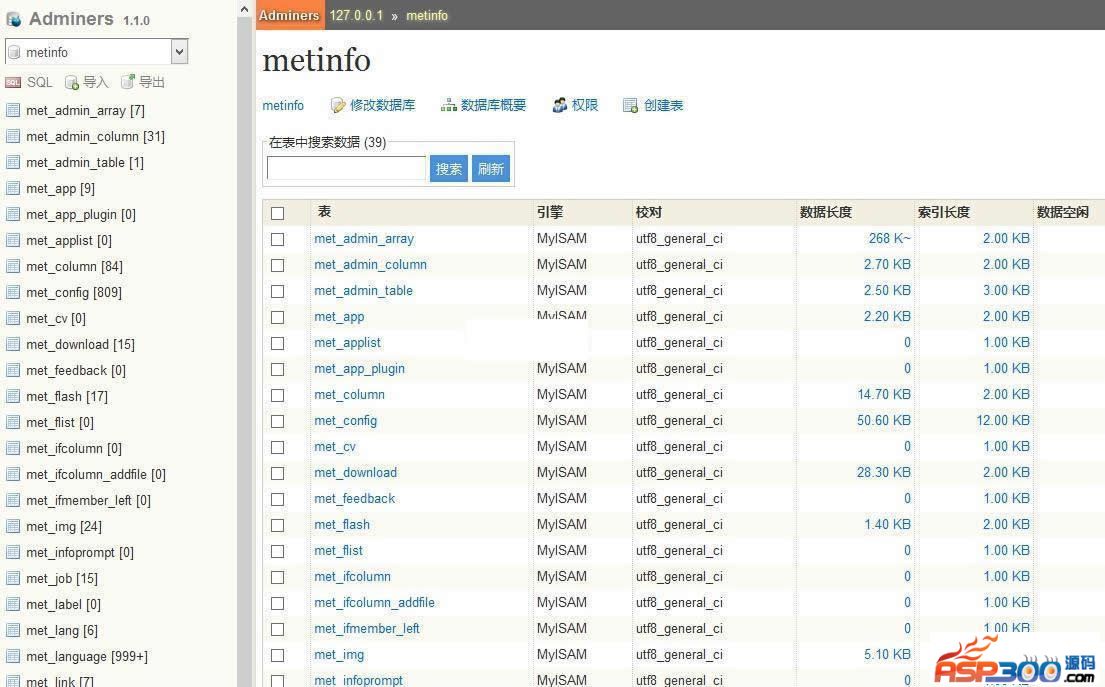
Task: Open met_config table link in main list
Action: [x=345, y=421]
